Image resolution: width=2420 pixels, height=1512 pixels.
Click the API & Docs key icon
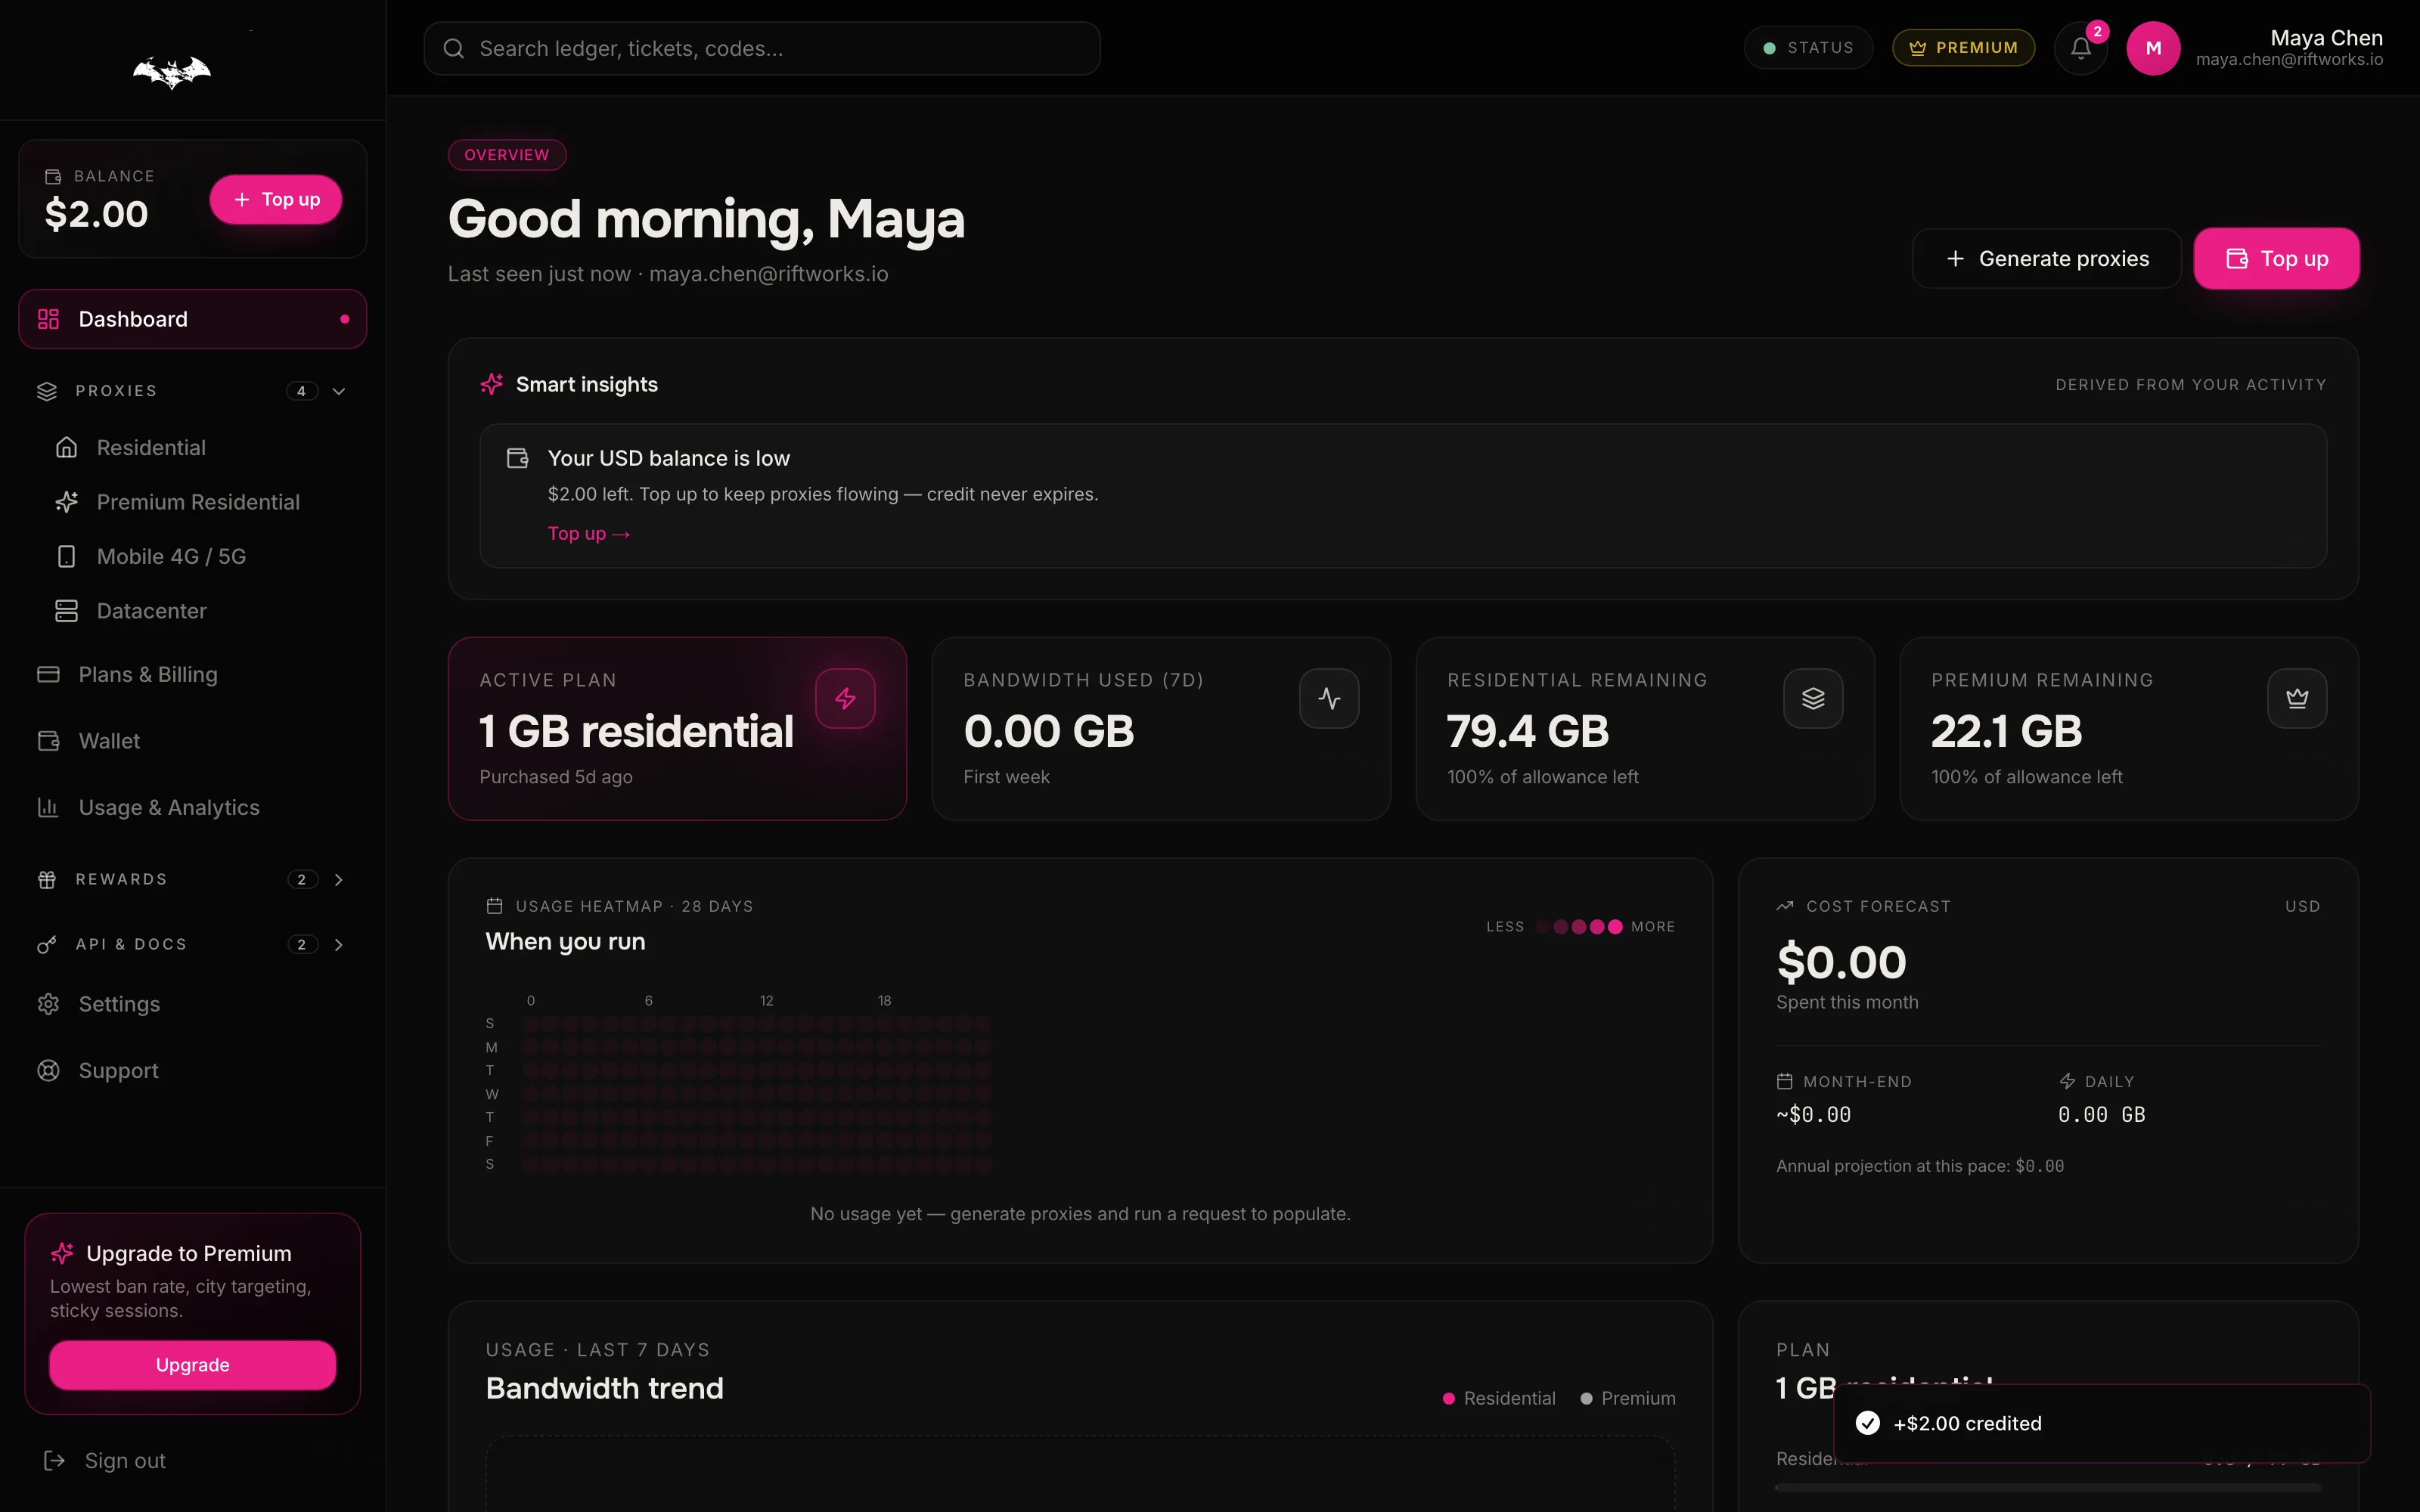point(46,944)
